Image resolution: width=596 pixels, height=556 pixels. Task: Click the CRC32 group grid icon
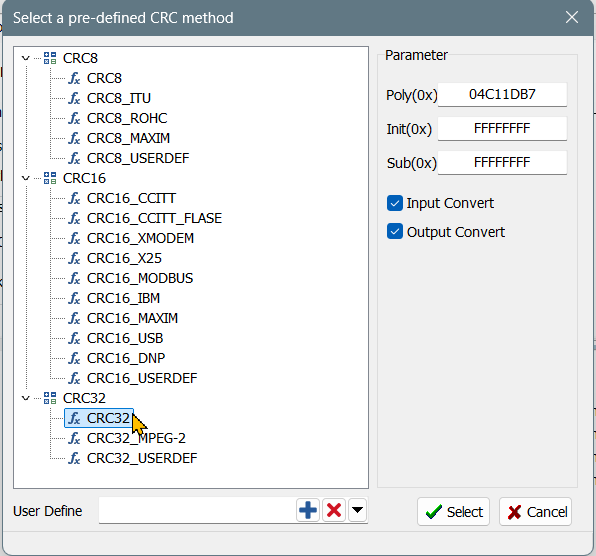click(x=50, y=398)
